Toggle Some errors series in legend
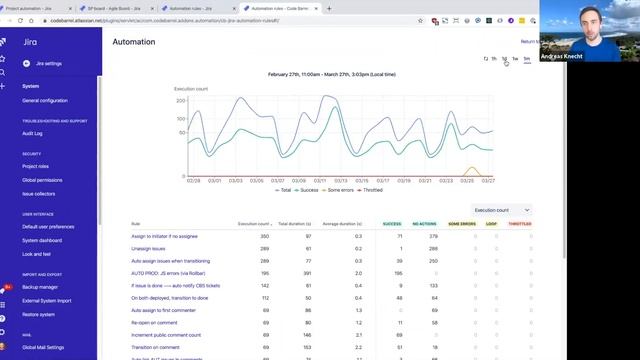 coord(338,190)
